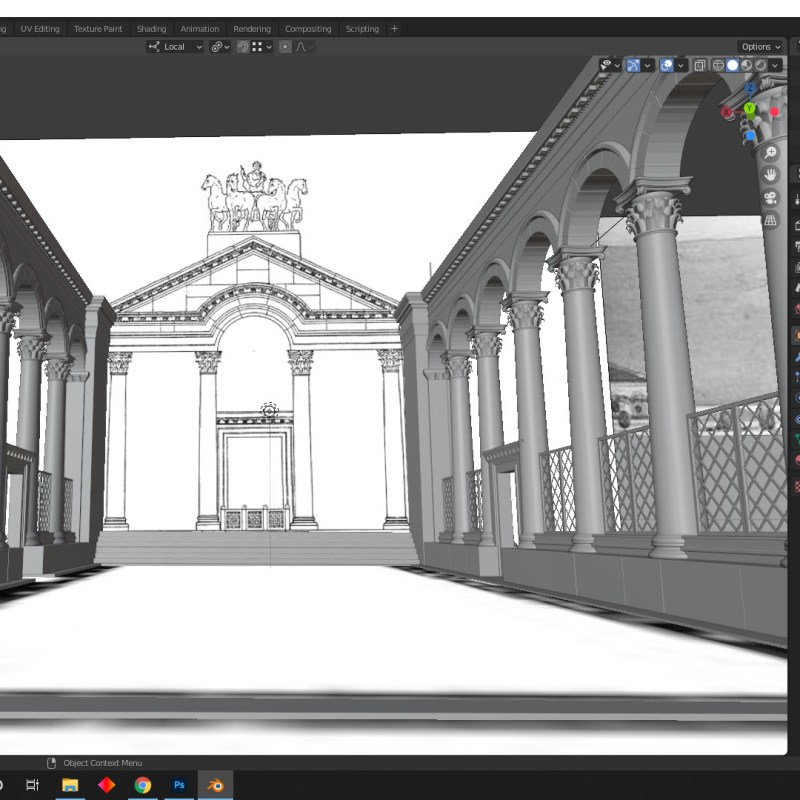Toggle X-Ray mode in the viewport header
800x800 pixels.
701,65
